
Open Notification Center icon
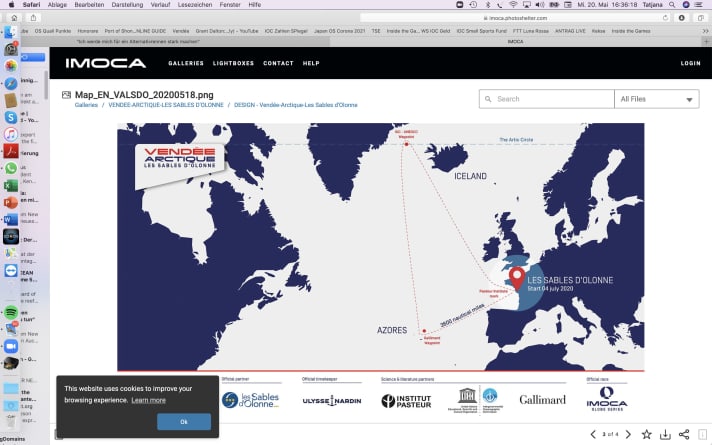tap(699, 5)
